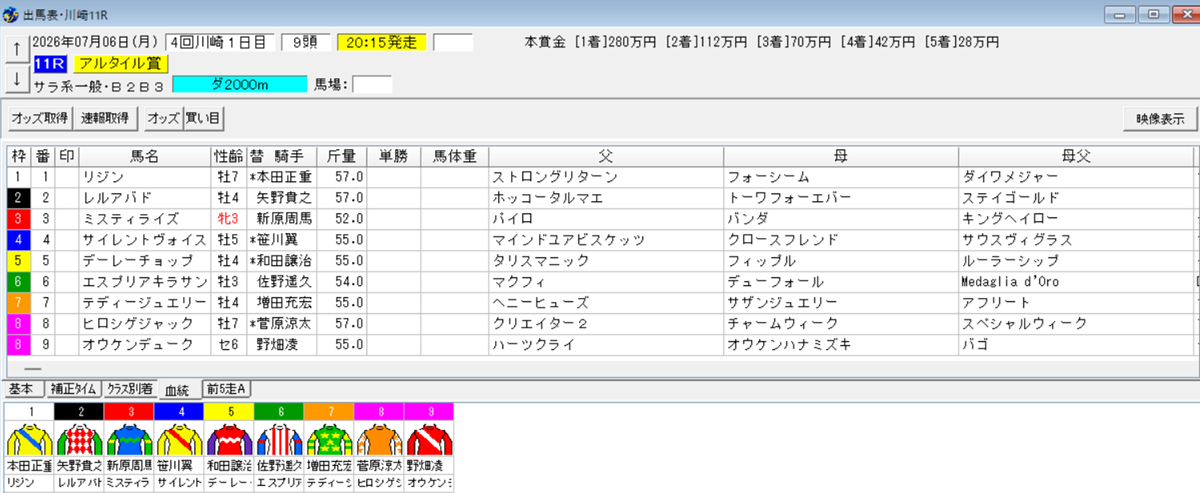Click broodmare sire ダイワメジャー
Image resolution: width=1200 pixels, height=493 pixels.
pyautogui.click(x=1011, y=176)
